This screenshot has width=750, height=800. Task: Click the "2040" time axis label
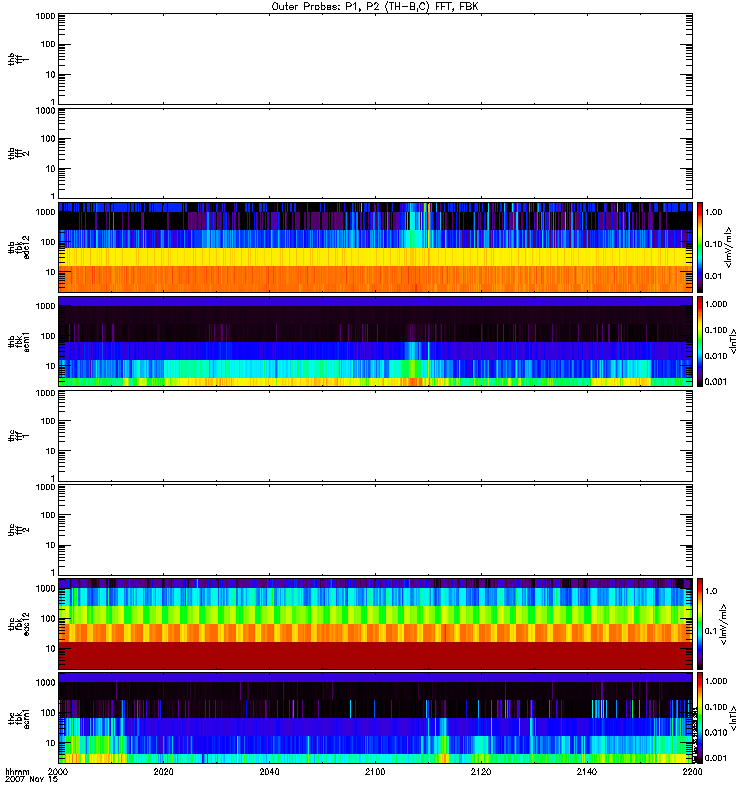click(269, 772)
